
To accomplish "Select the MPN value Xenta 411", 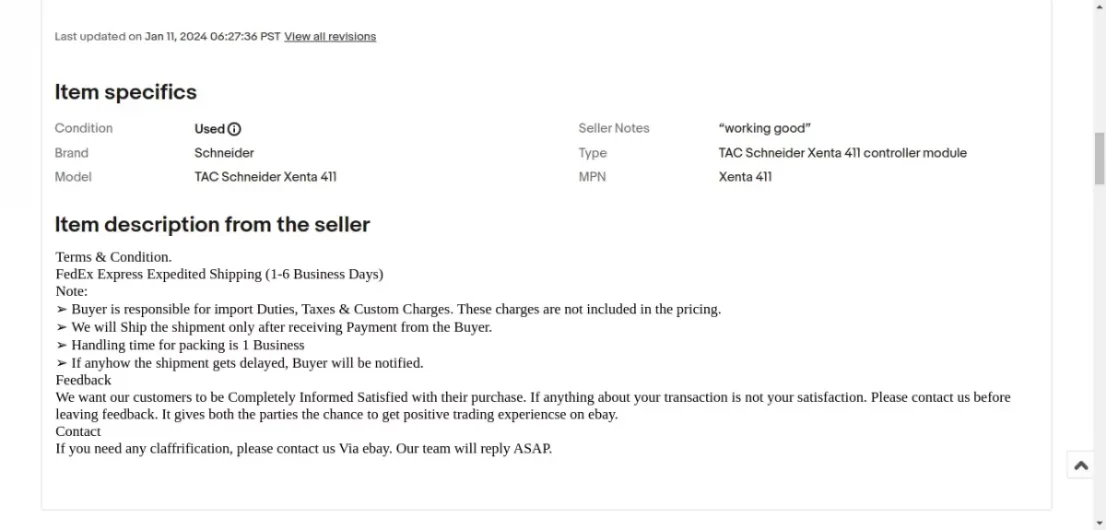I will click(x=745, y=177).
